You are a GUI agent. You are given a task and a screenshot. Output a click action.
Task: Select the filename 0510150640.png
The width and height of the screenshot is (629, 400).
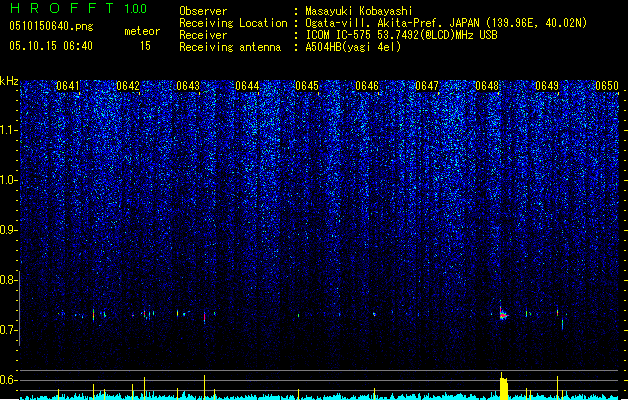tap(51, 27)
